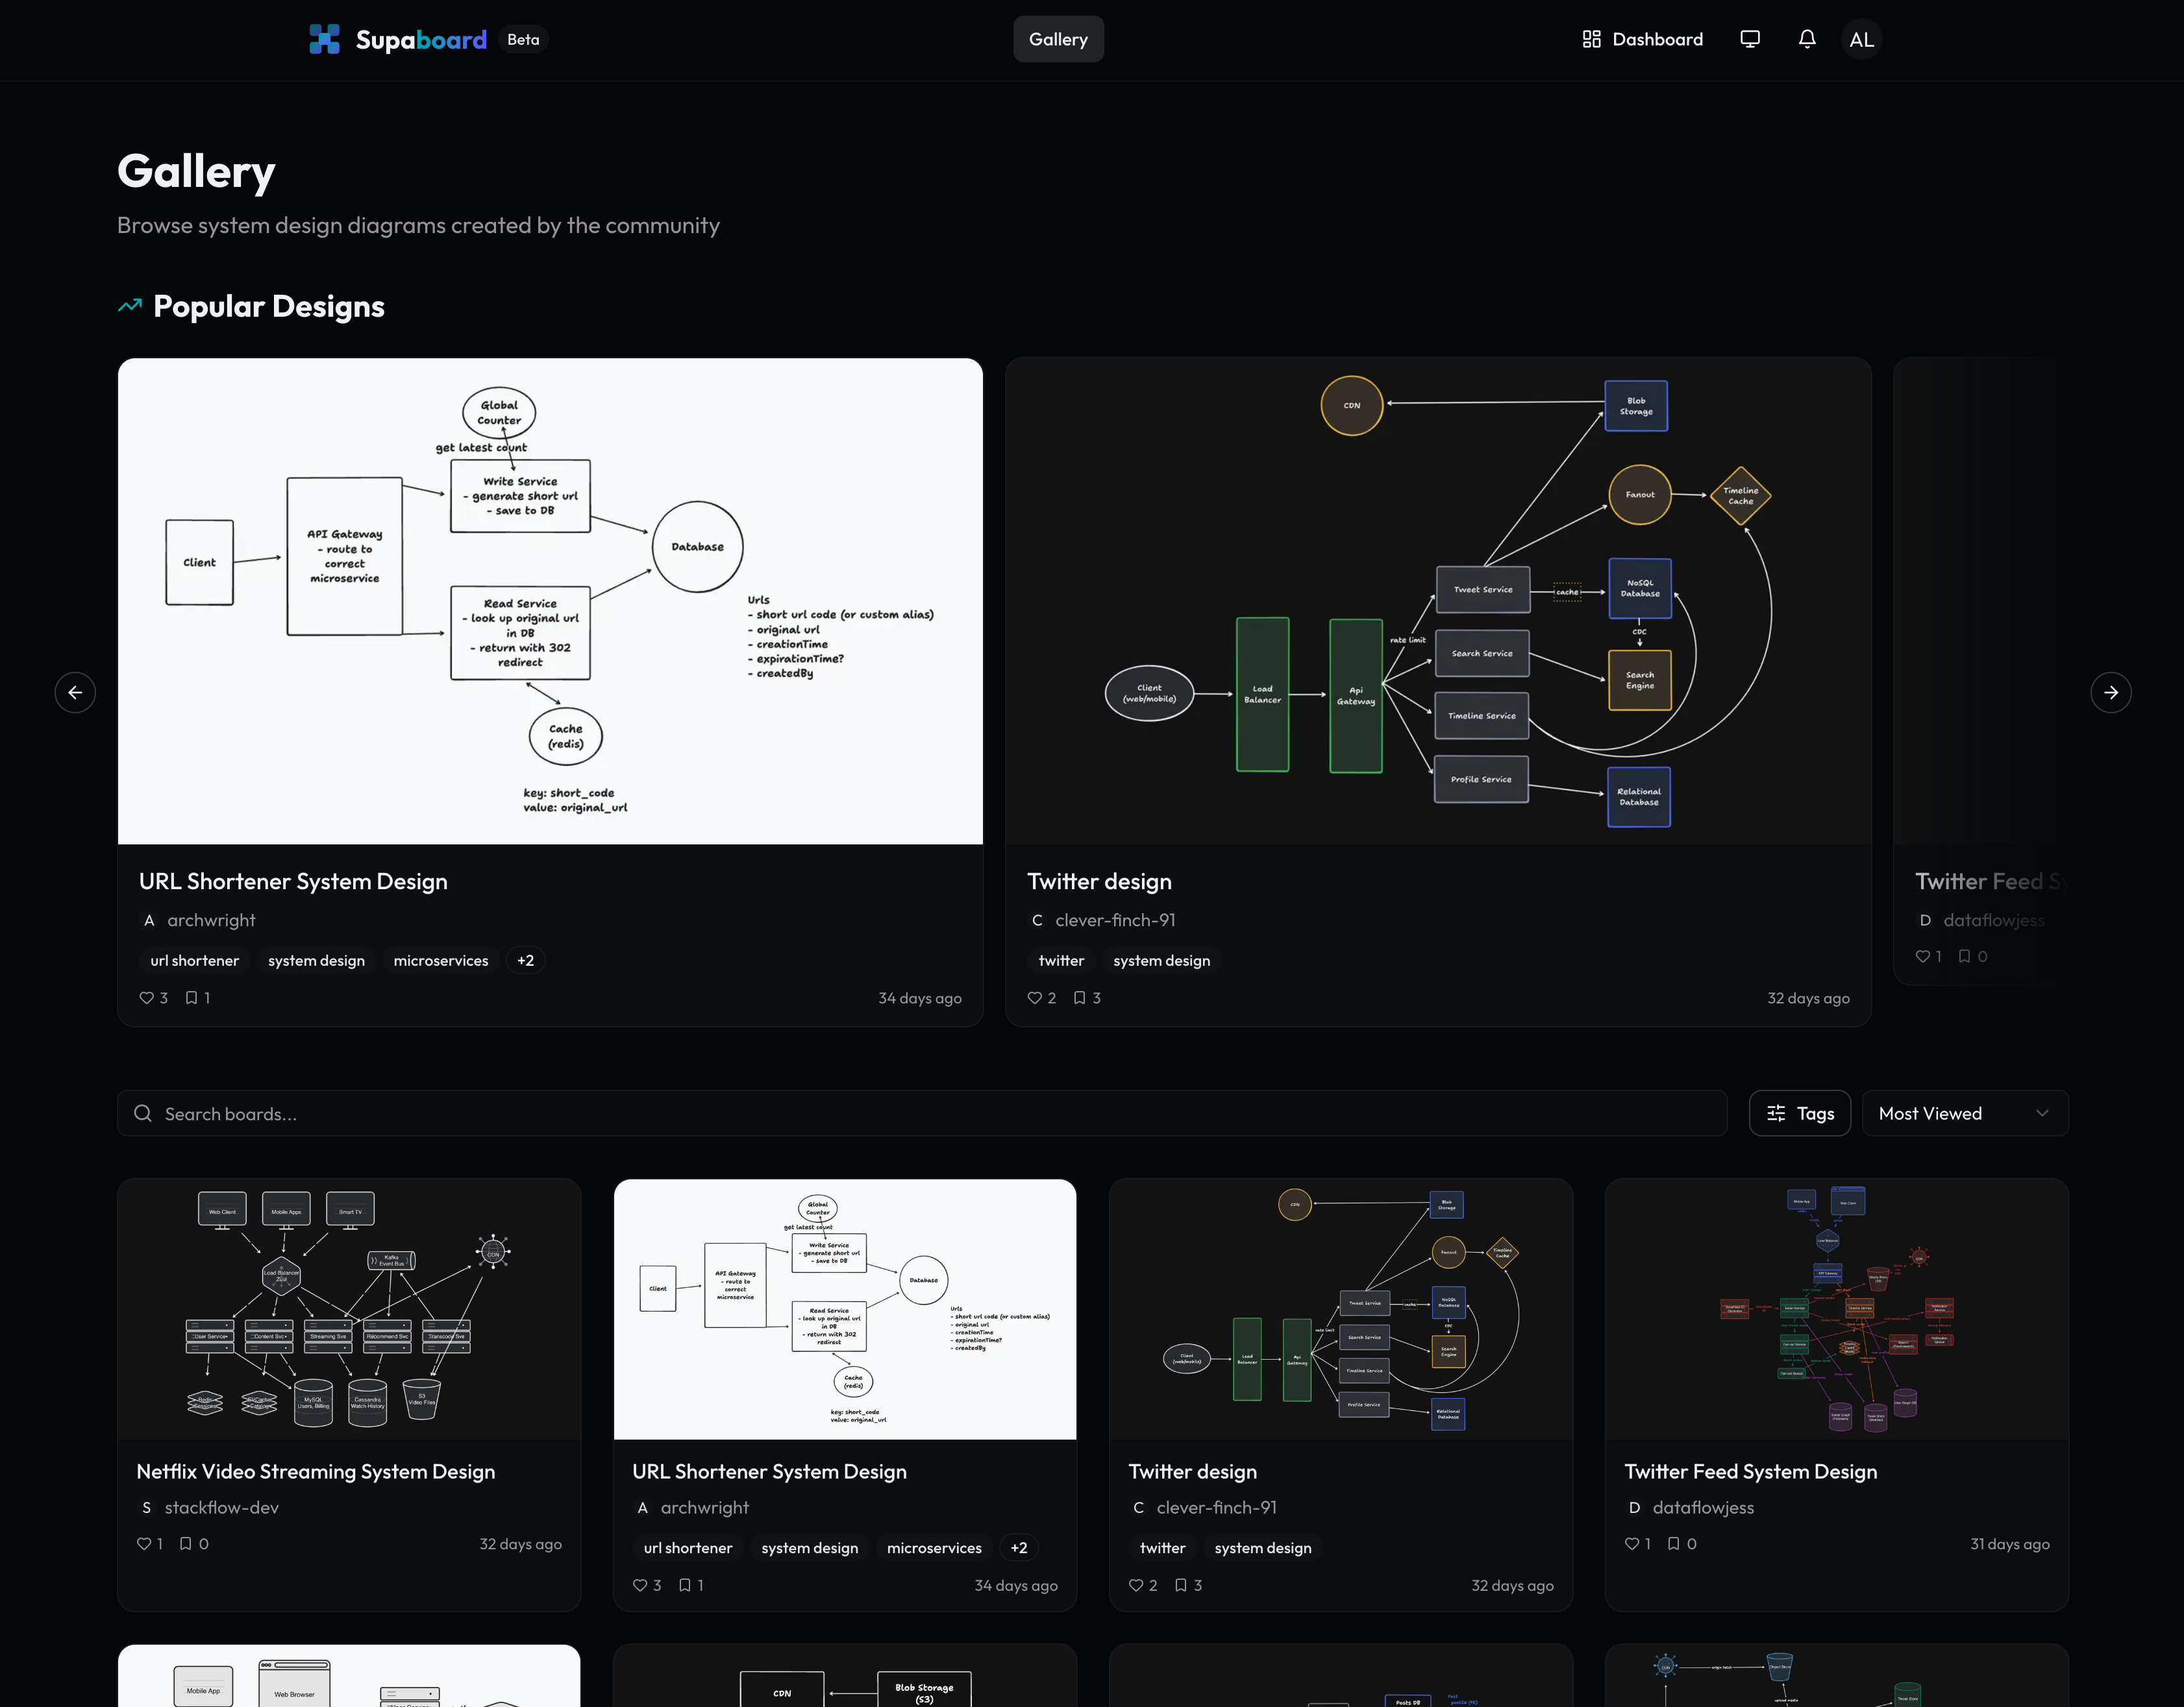Viewport: 2184px width, 1707px height.
Task: Click the monitor display icon in header
Action: (1749, 39)
